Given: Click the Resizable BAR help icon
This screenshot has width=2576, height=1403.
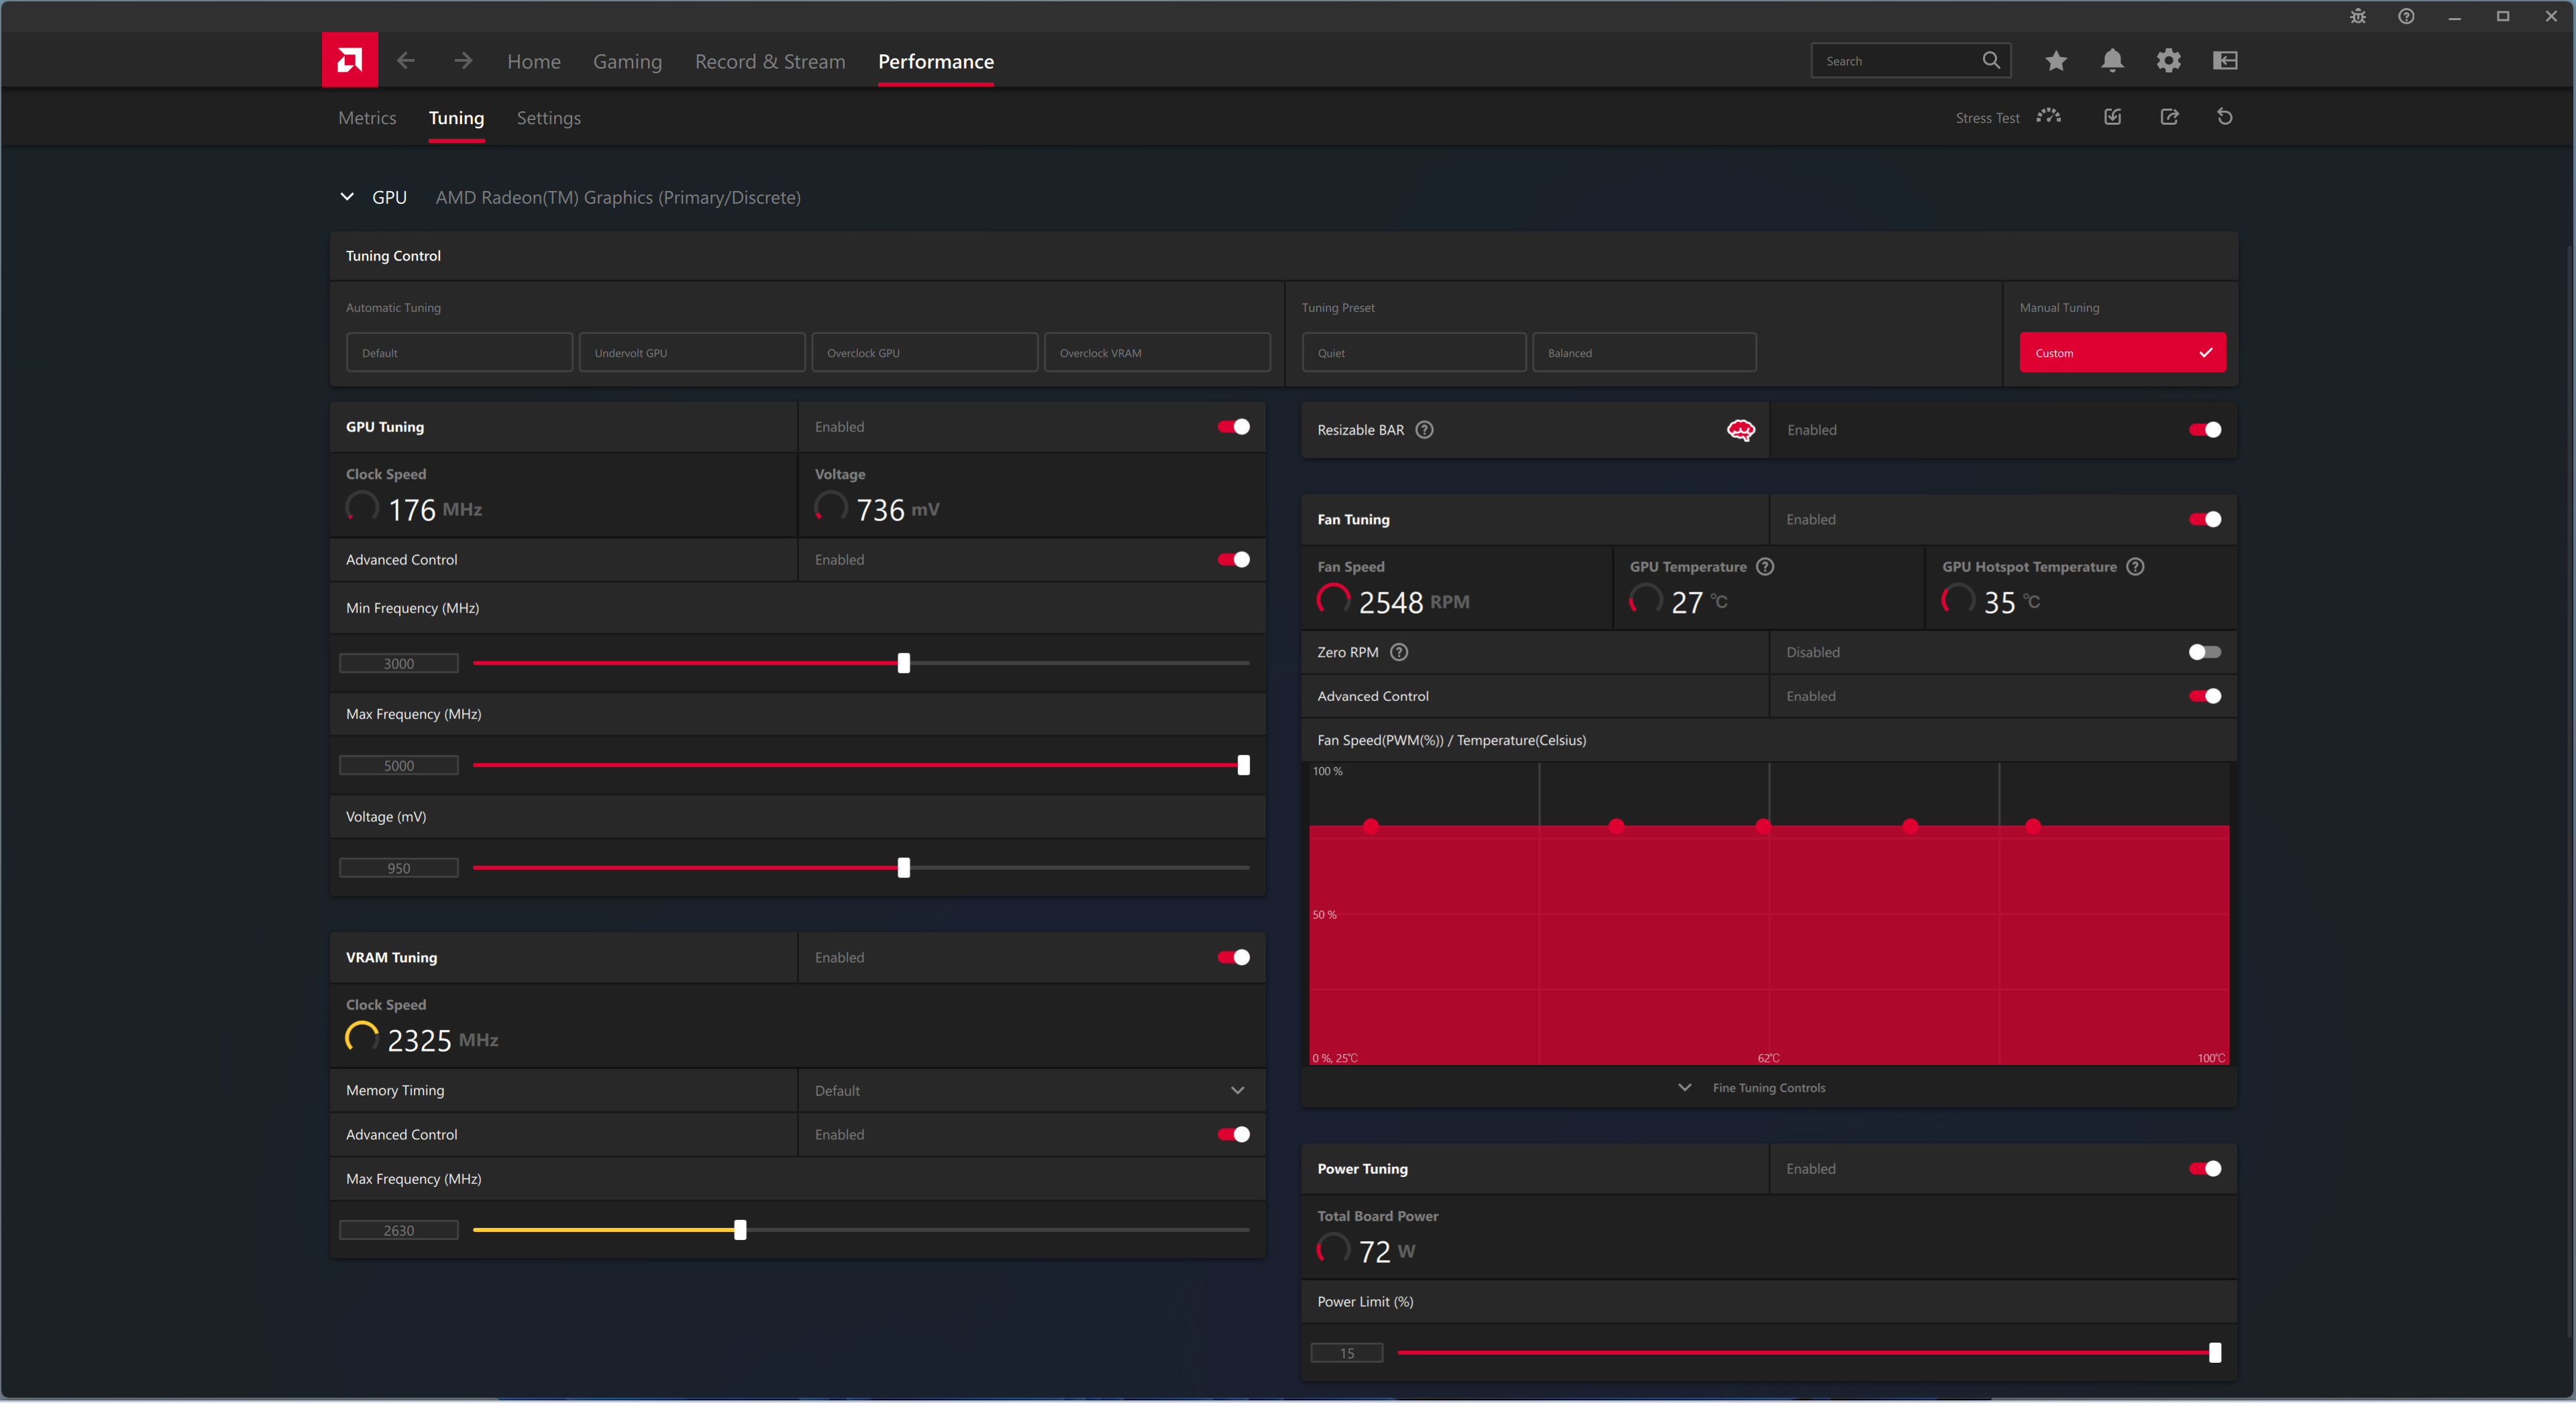Looking at the screenshot, I should click(1424, 430).
